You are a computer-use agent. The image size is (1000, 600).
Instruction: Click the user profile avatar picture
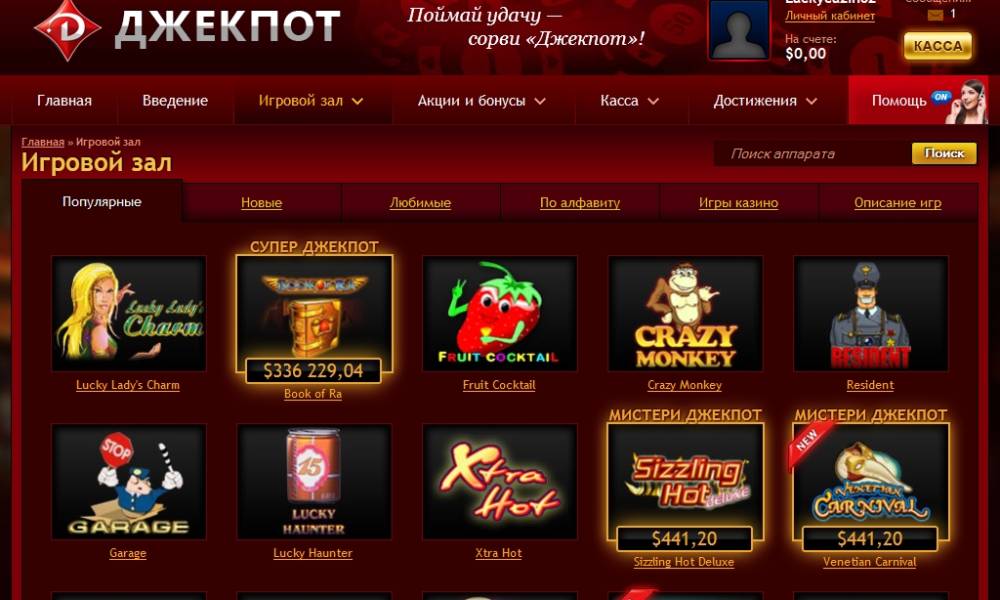pyautogui.click(x=739, y=29)
